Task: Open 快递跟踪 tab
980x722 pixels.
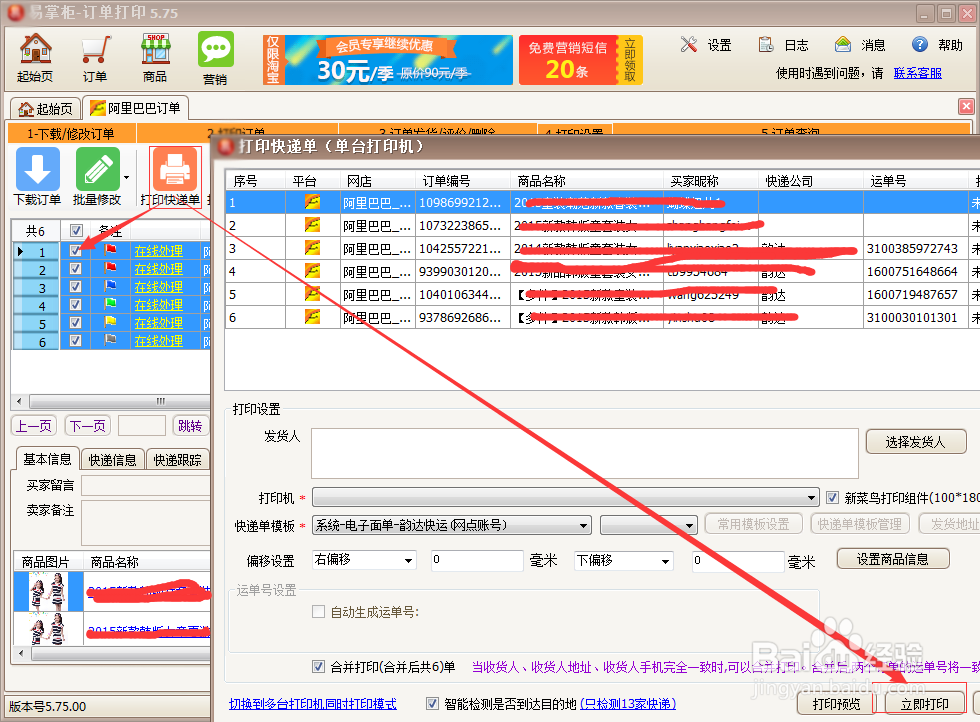Action: pos(178,460)
